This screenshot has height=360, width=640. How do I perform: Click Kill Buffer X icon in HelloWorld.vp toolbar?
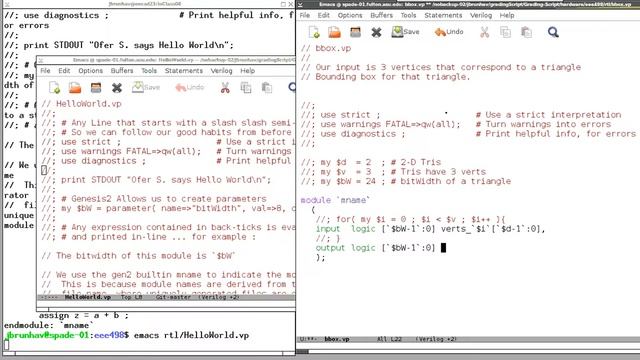tap(117, 87)
